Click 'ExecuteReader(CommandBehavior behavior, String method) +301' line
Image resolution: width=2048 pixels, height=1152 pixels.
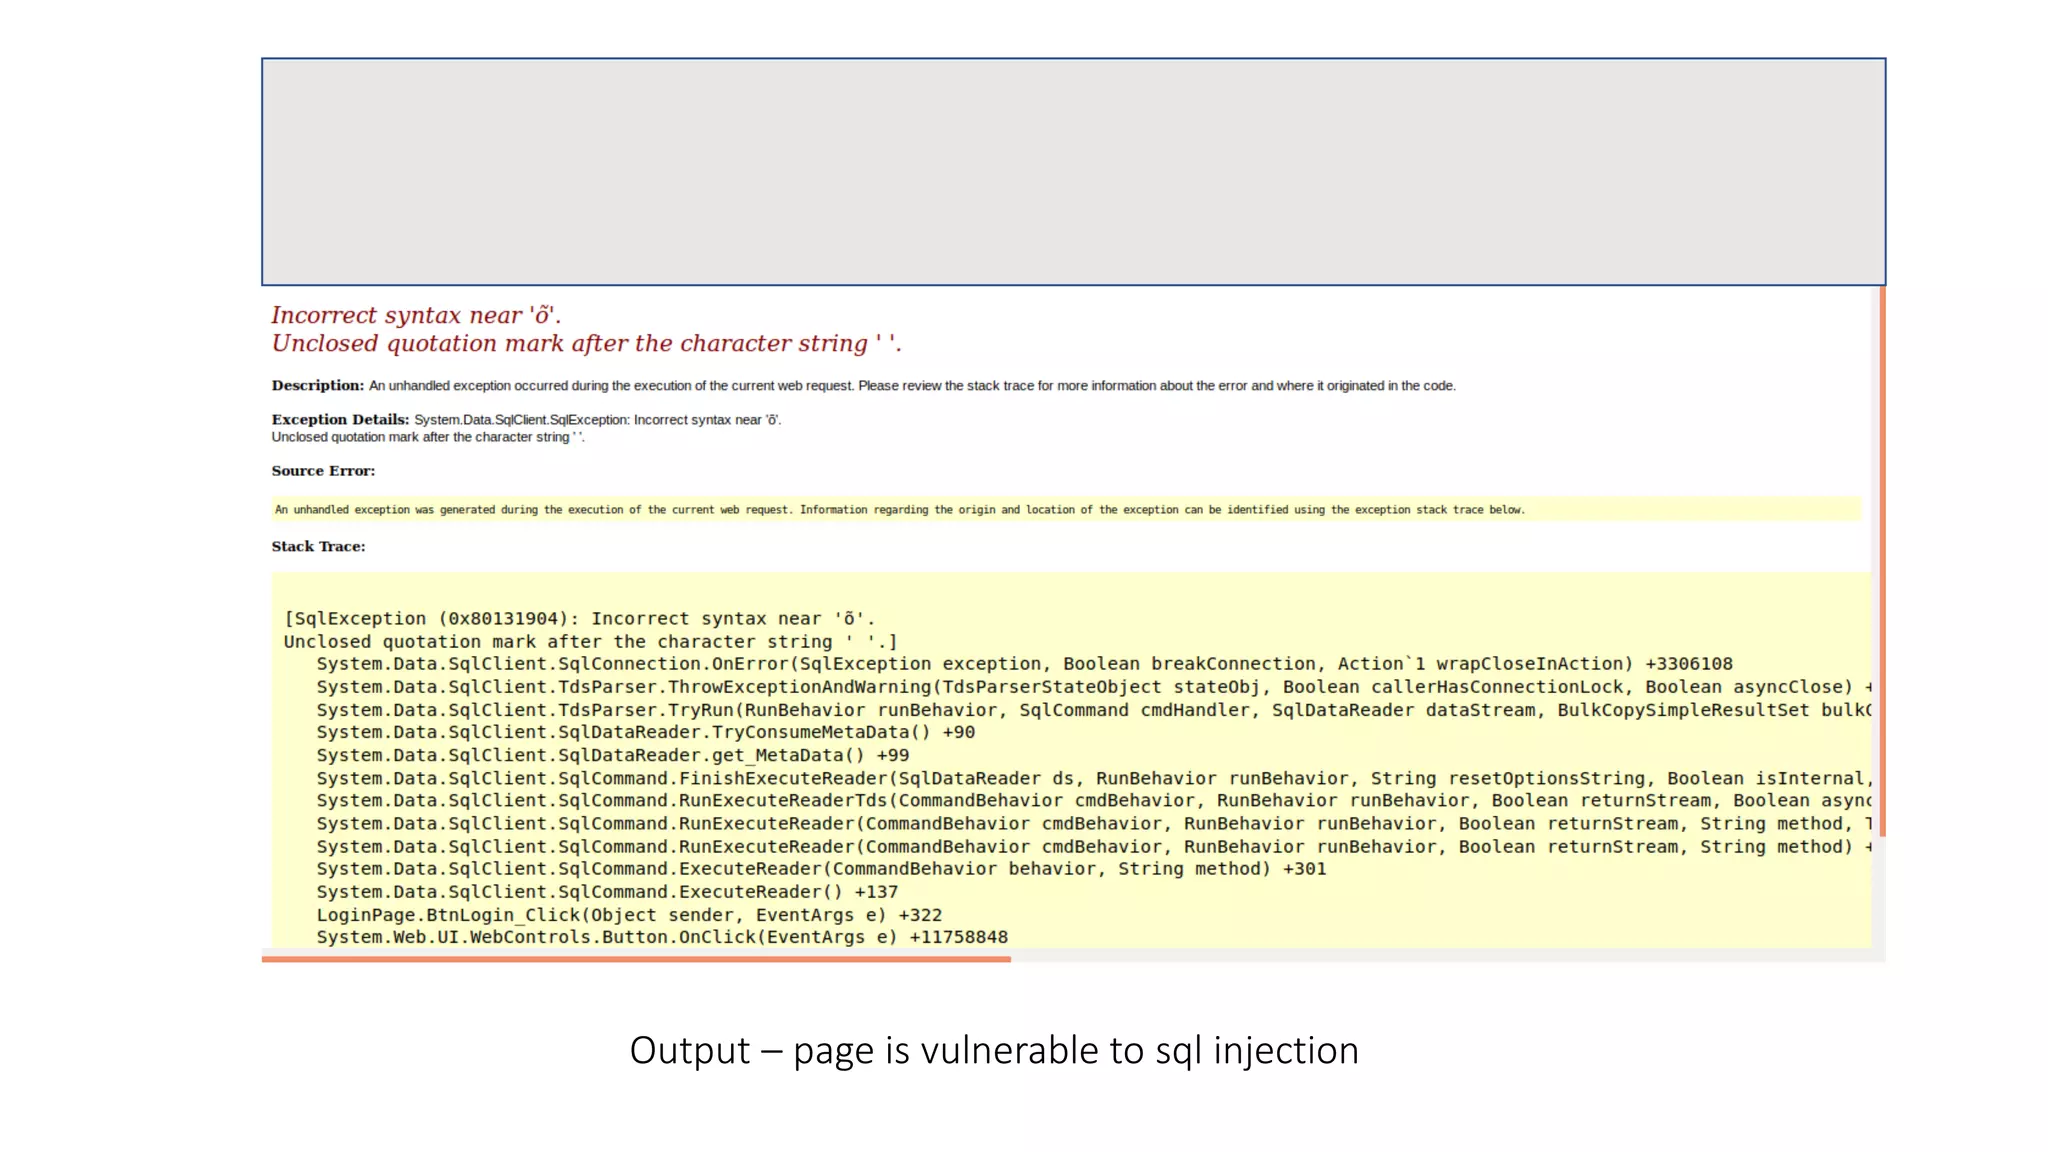pos(822,869)
